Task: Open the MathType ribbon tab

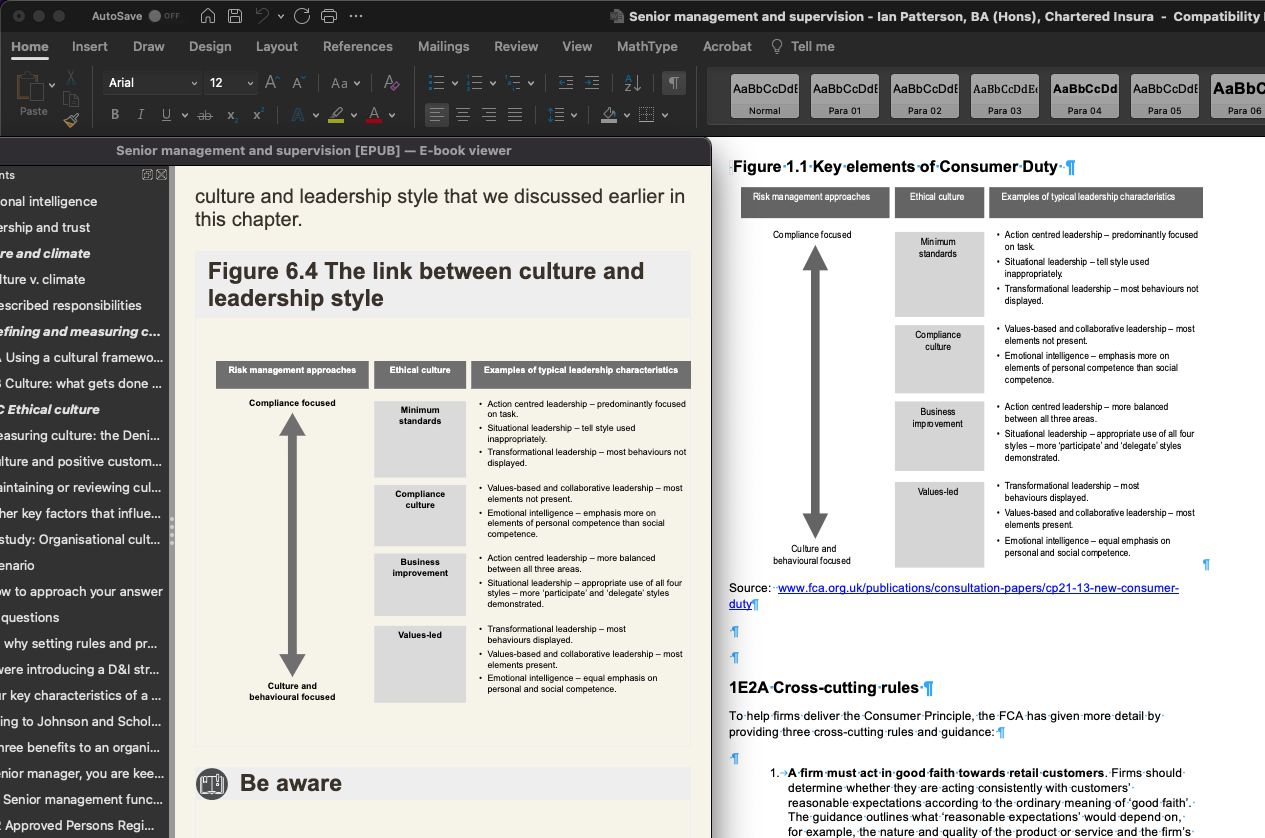Action: (646, 46)
